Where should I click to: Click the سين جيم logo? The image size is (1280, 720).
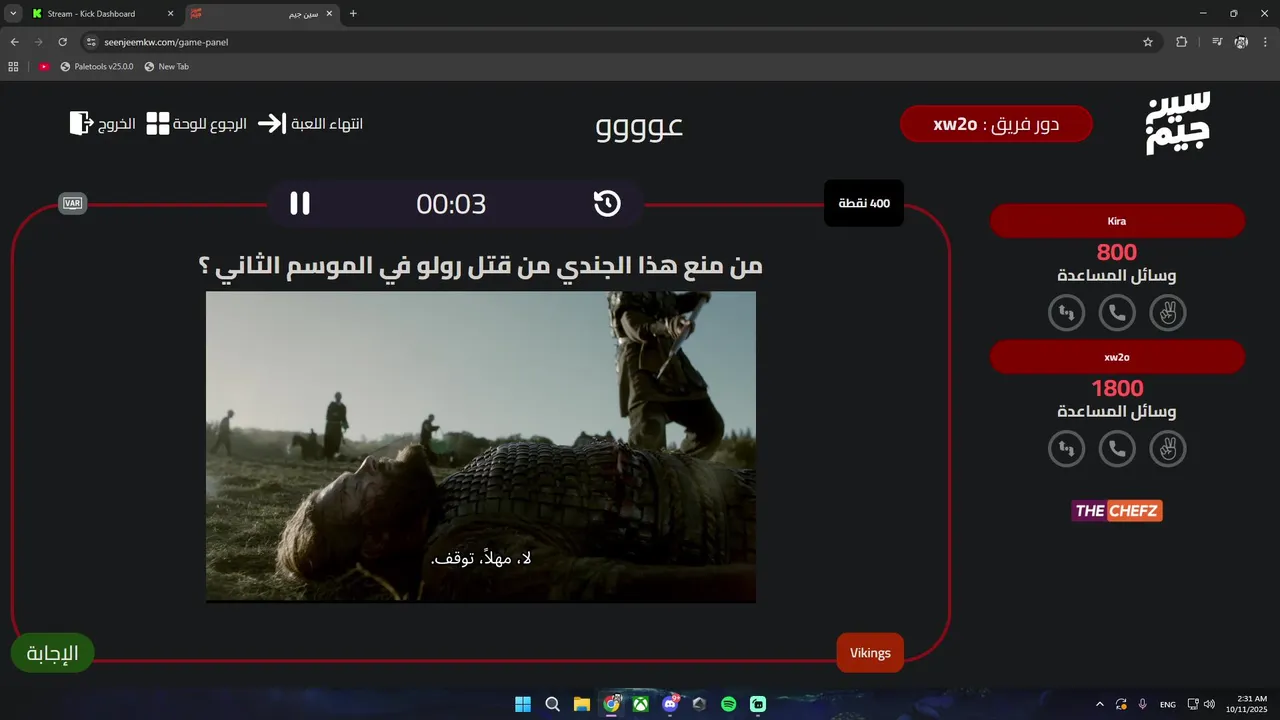point(1178,123)
